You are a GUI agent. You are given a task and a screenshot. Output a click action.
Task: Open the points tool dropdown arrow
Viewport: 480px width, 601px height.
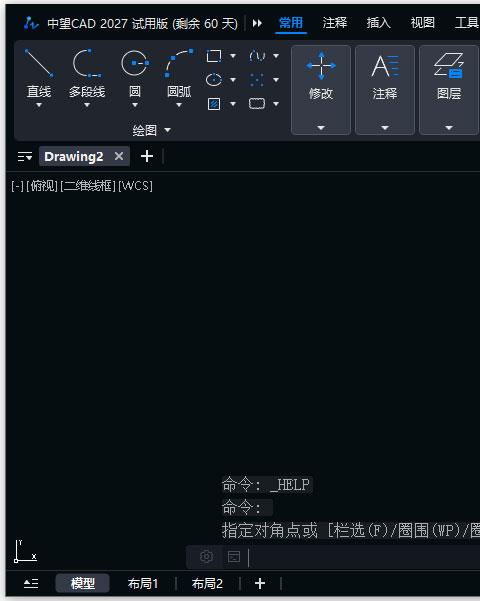(x=276, y=80)
